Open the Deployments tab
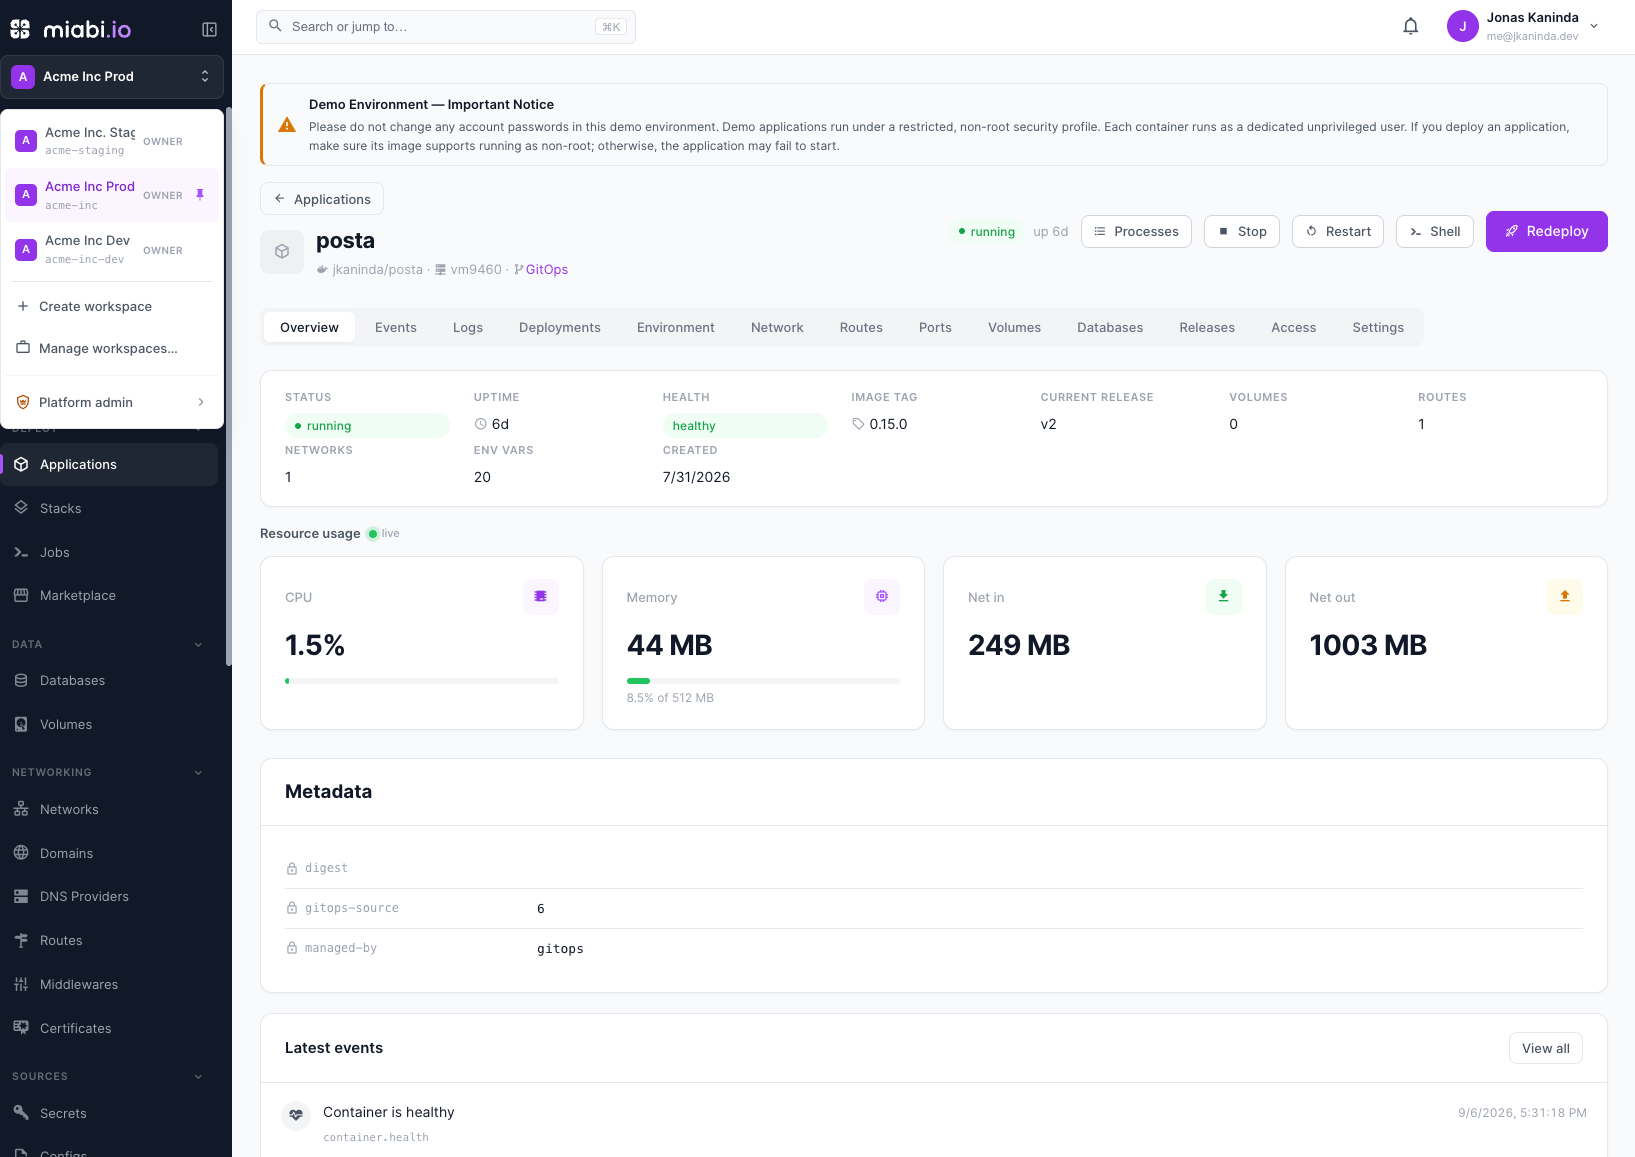The width and height of the screenshot is (1635, 1157). point(560,327)
